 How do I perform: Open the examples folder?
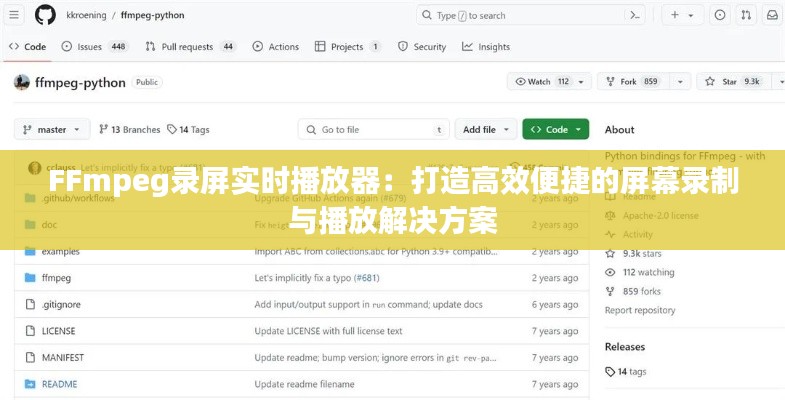pos(60,251)
